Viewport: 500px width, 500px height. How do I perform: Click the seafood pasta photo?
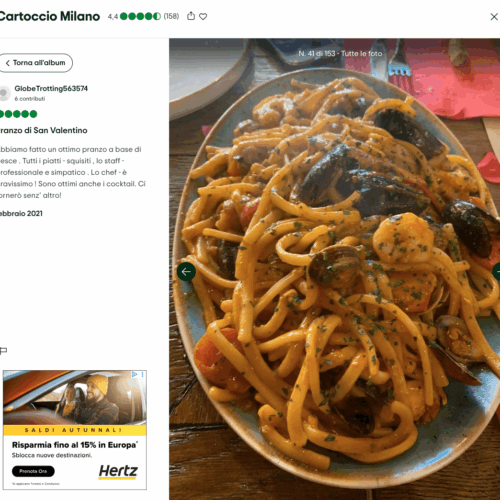[x=334, y=269]
